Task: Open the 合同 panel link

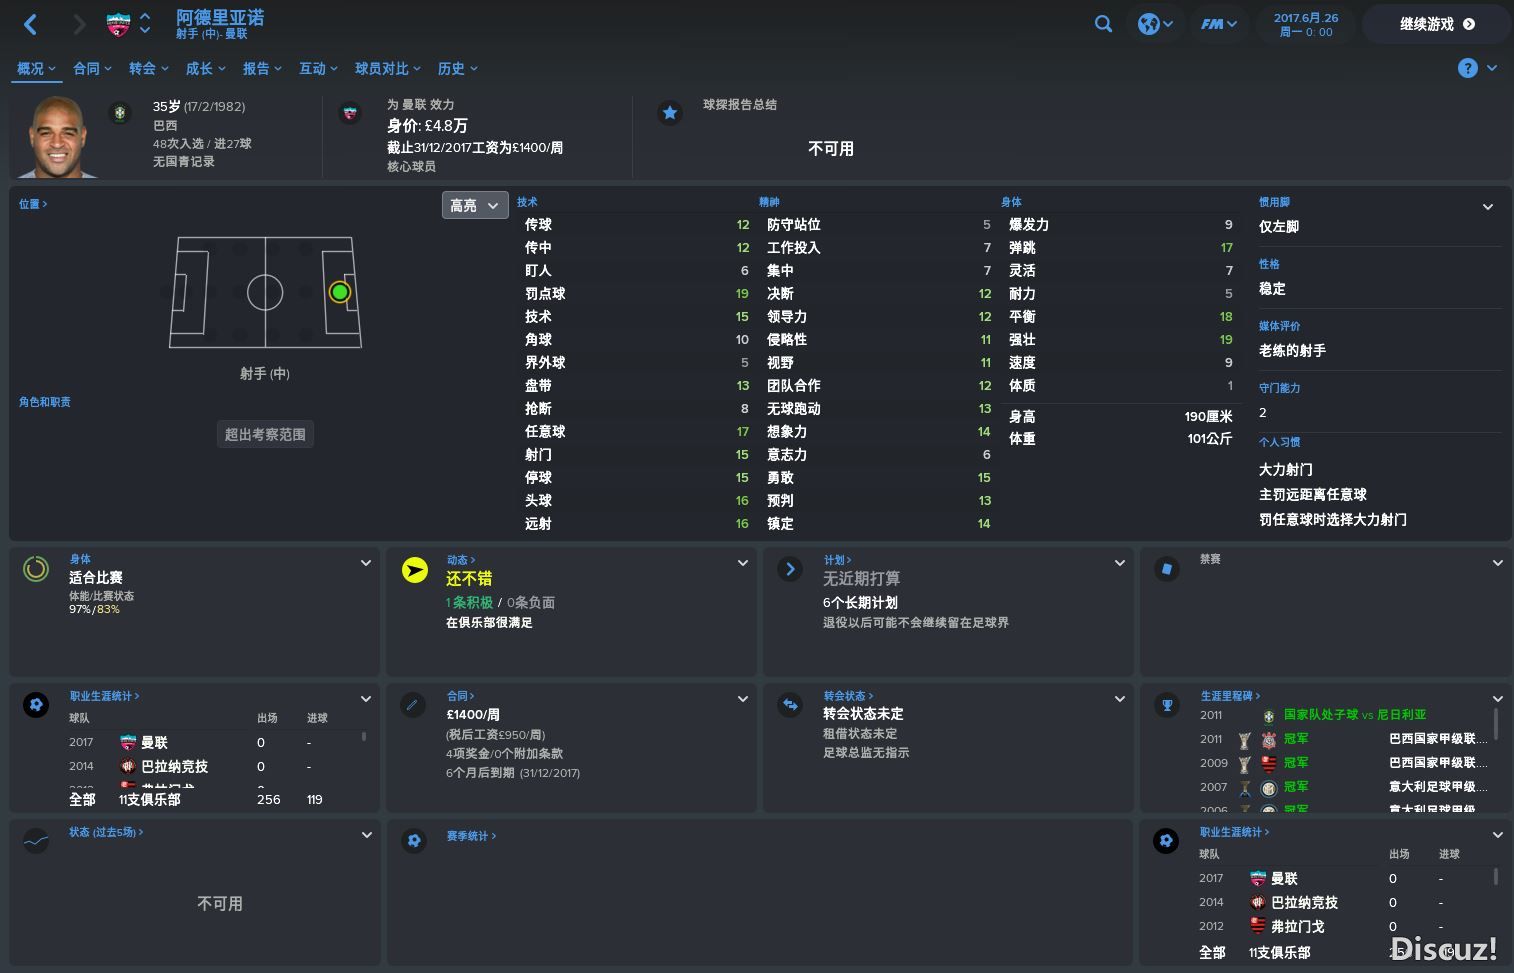Action: click(460, 696)
